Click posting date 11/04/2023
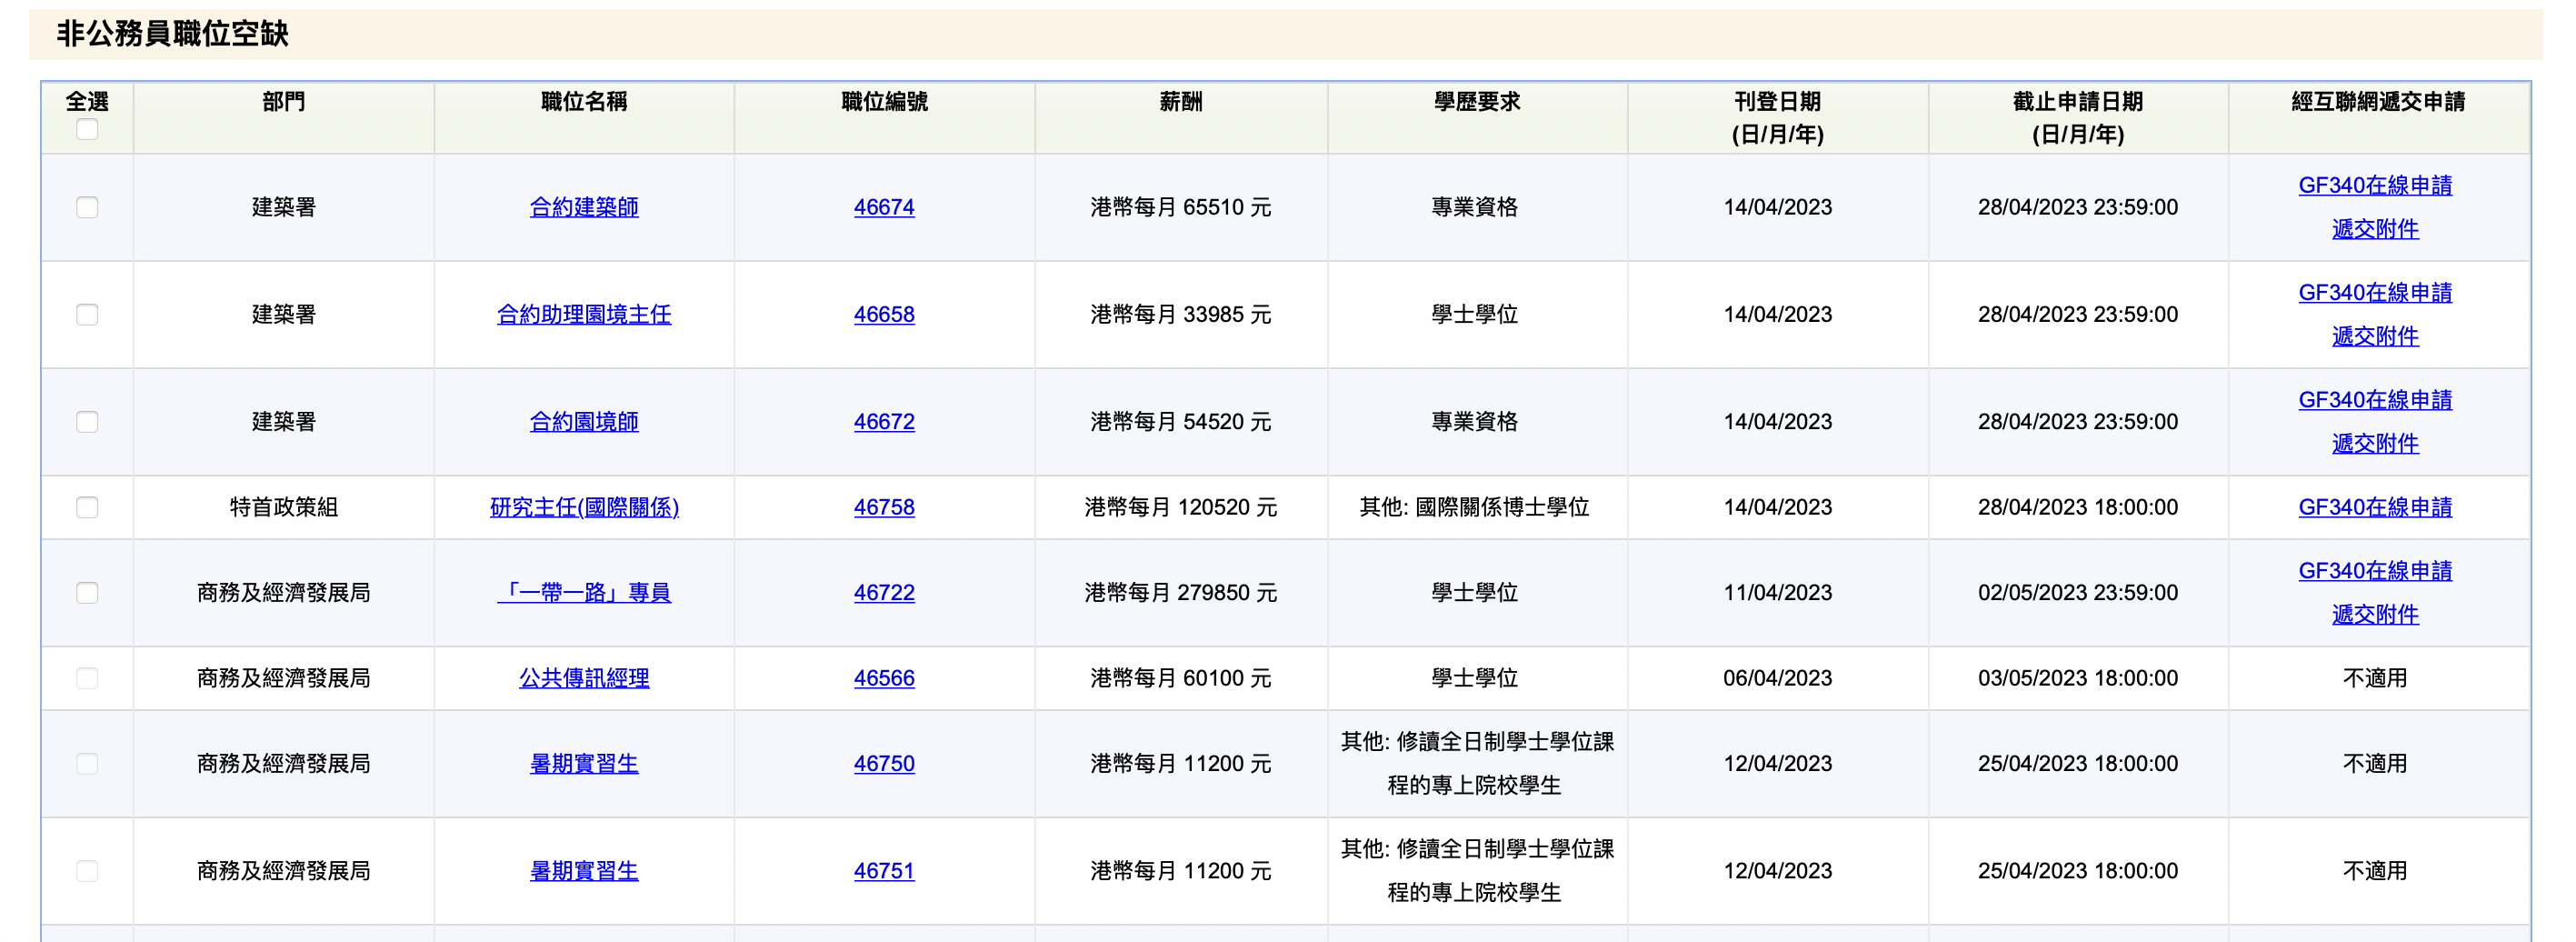This screenshot has height=942, width=2576. click(x=1777, y=592)
